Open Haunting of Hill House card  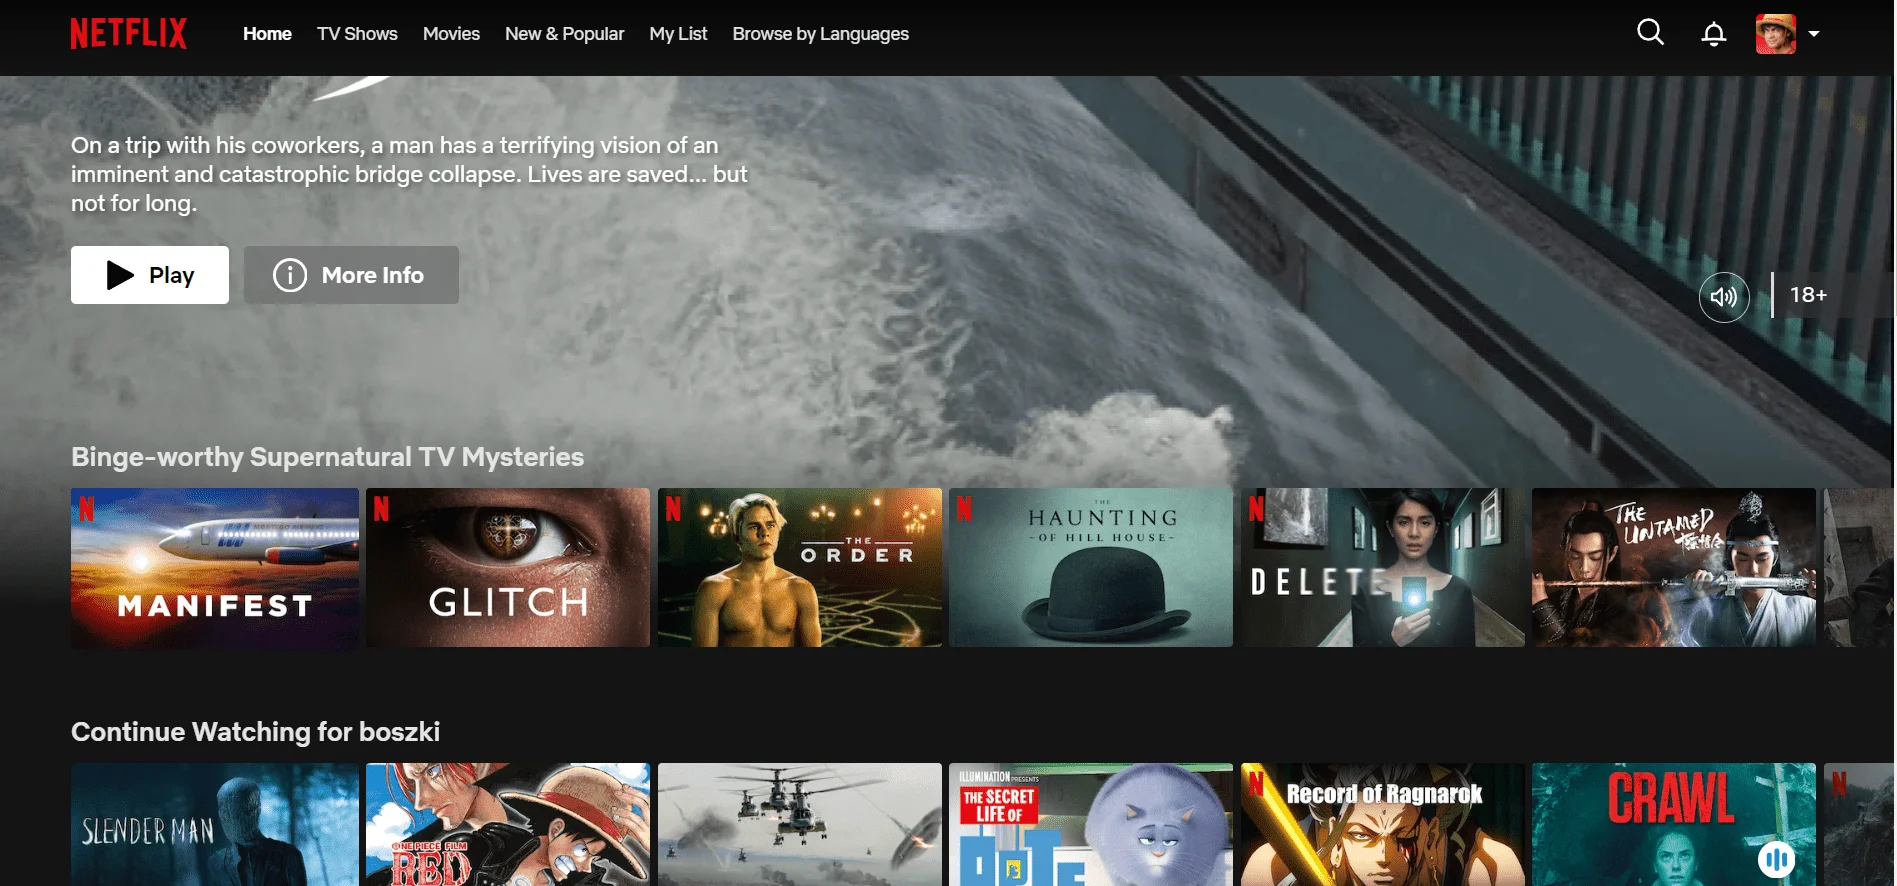click(x=1091, y=568)
